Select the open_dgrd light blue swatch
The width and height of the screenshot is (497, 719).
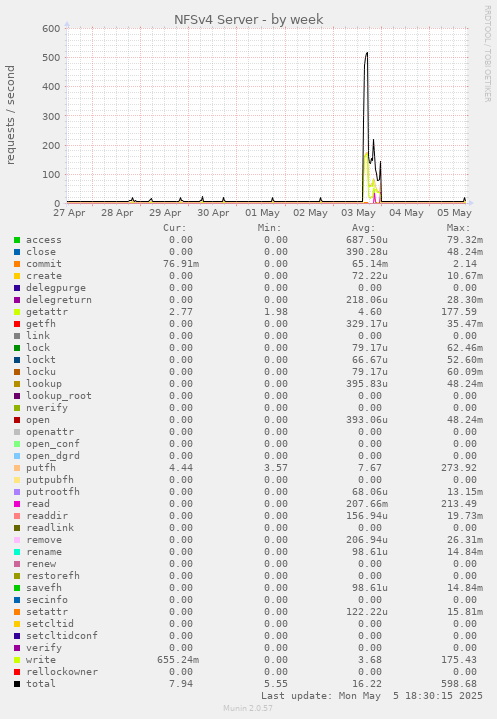tap(17, 456)
